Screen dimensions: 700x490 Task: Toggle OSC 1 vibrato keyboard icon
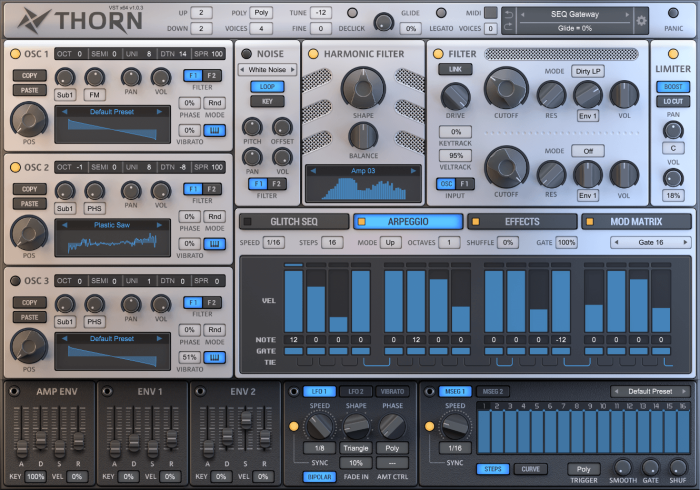[215, 130]
